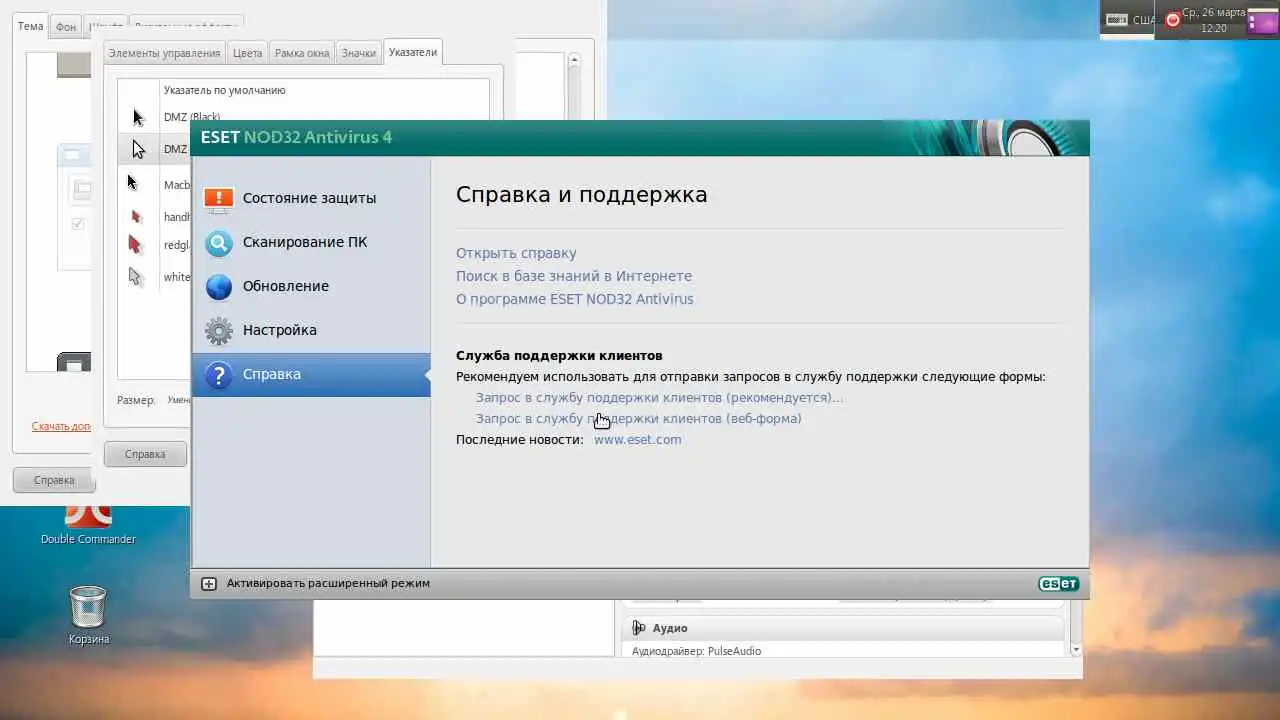This screenshot has width=1280, height=720.
Task: Click the date and time in the top panel
Action: 1214,20
